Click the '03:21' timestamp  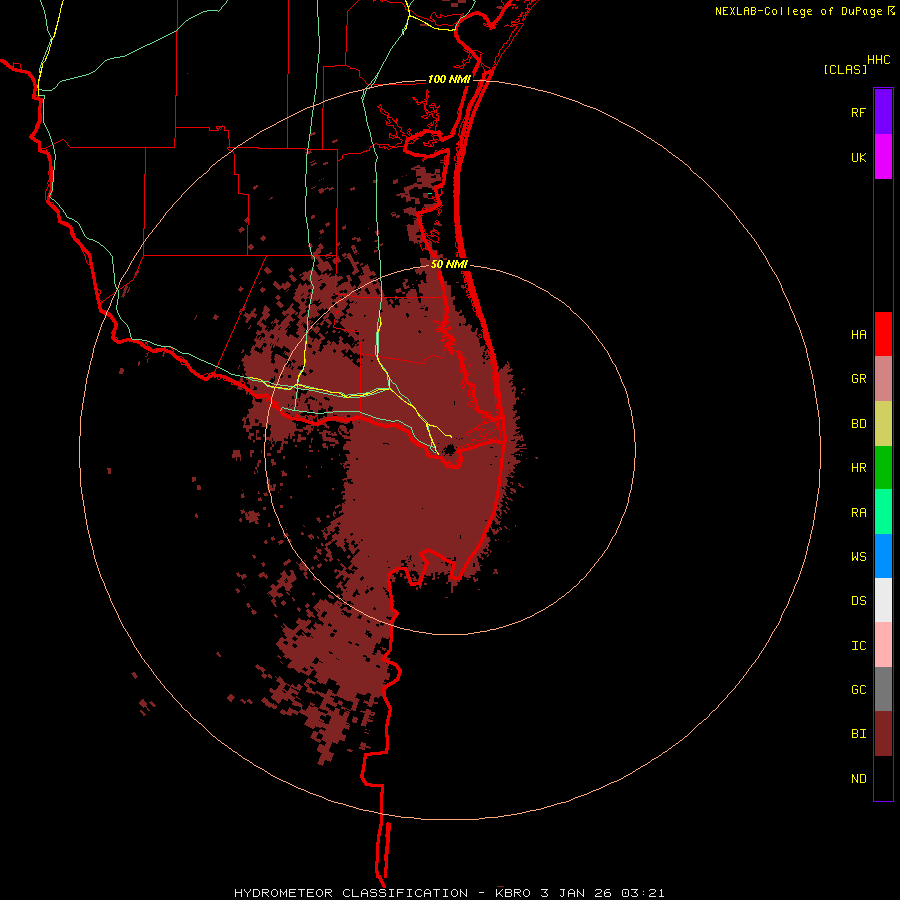643,893
